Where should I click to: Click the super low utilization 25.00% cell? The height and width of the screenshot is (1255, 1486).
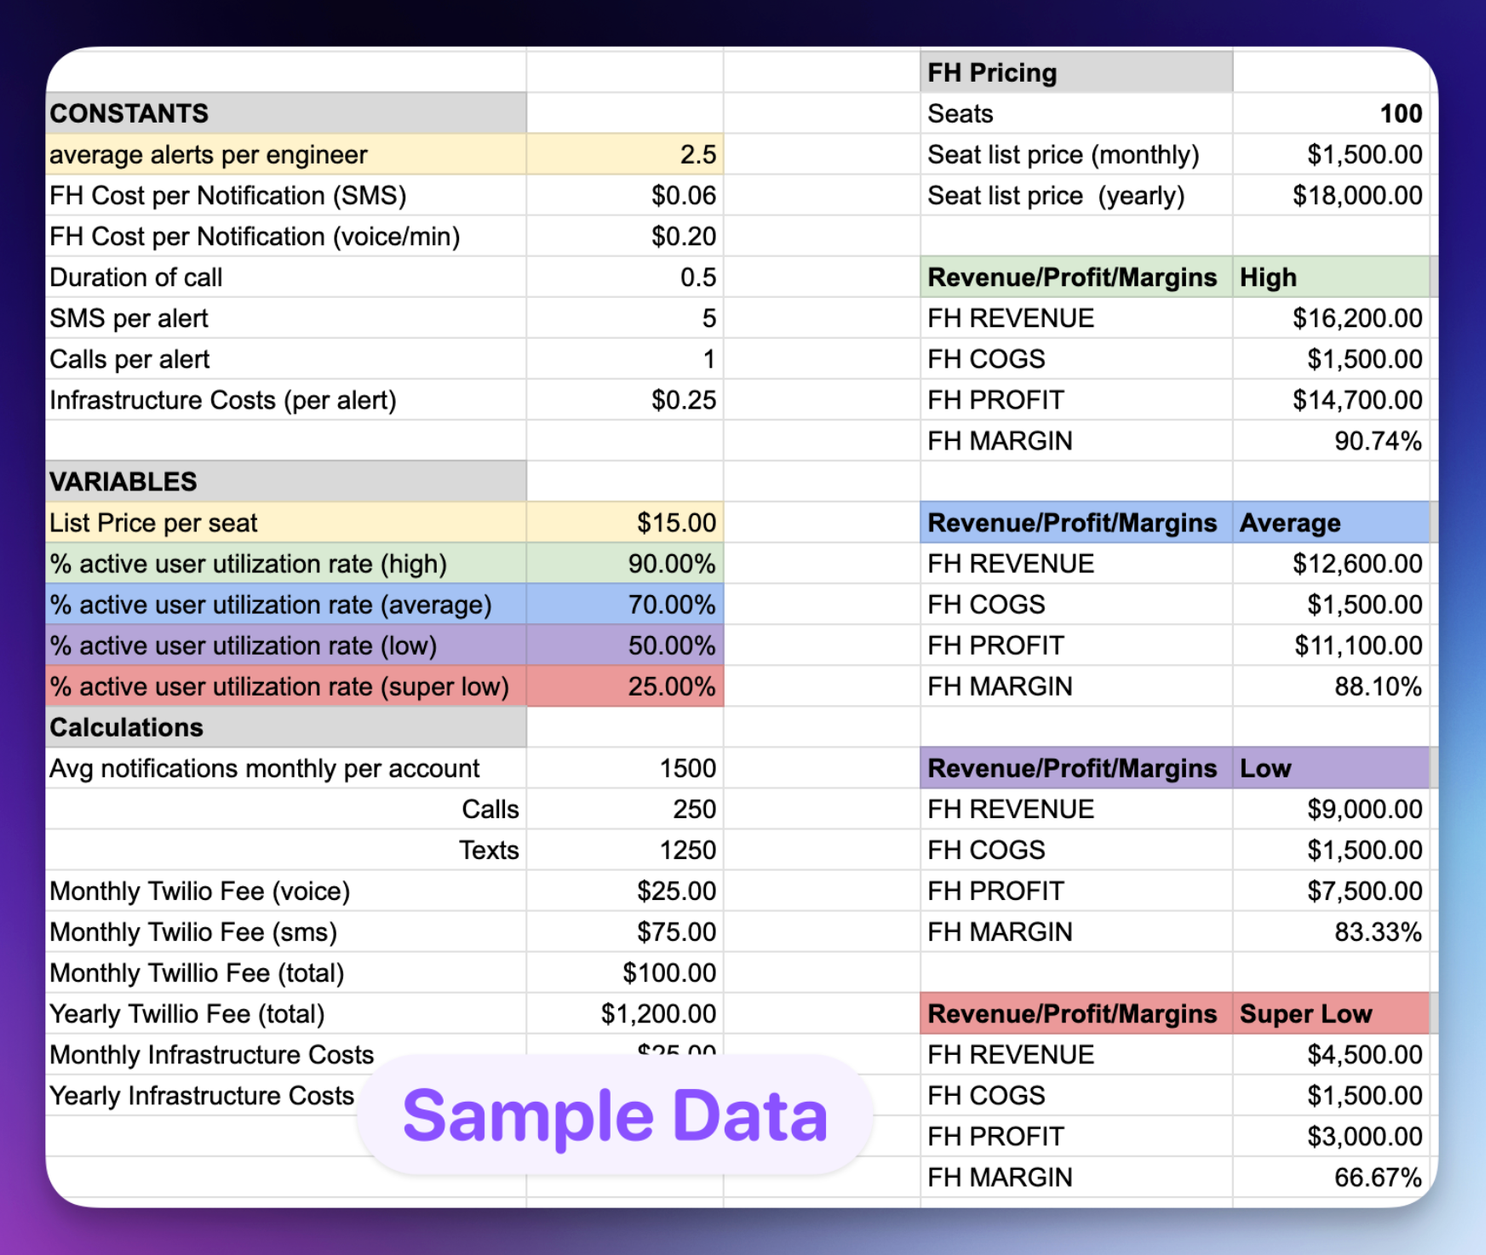click(x=625, y=686)
